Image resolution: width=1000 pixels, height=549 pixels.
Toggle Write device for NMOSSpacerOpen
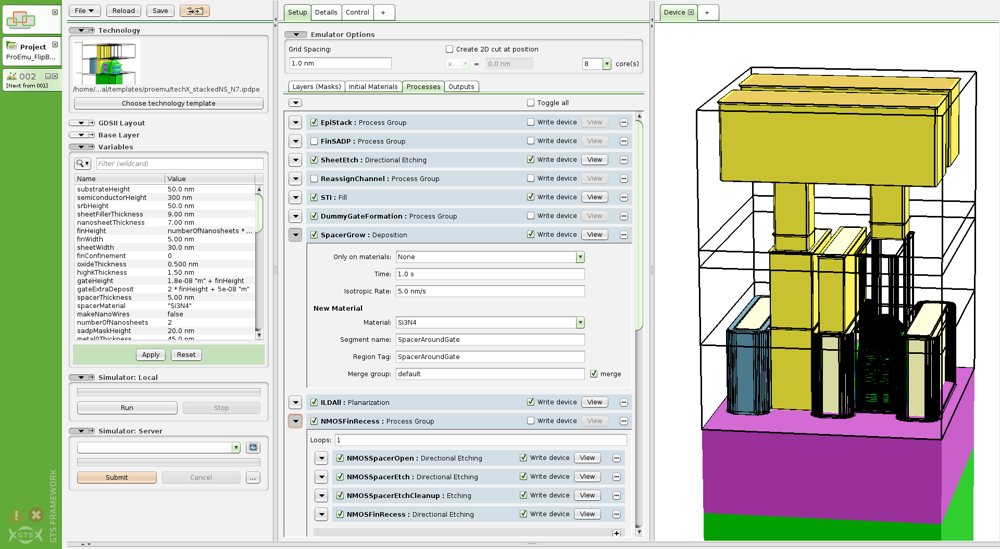point(524,458)
